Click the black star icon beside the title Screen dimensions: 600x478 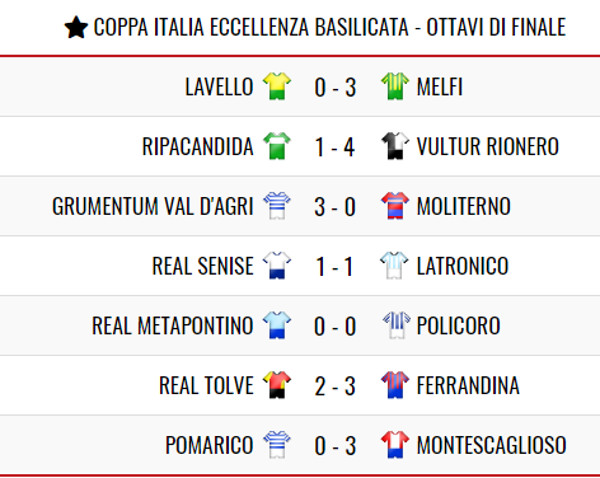(x=76, y=27)
